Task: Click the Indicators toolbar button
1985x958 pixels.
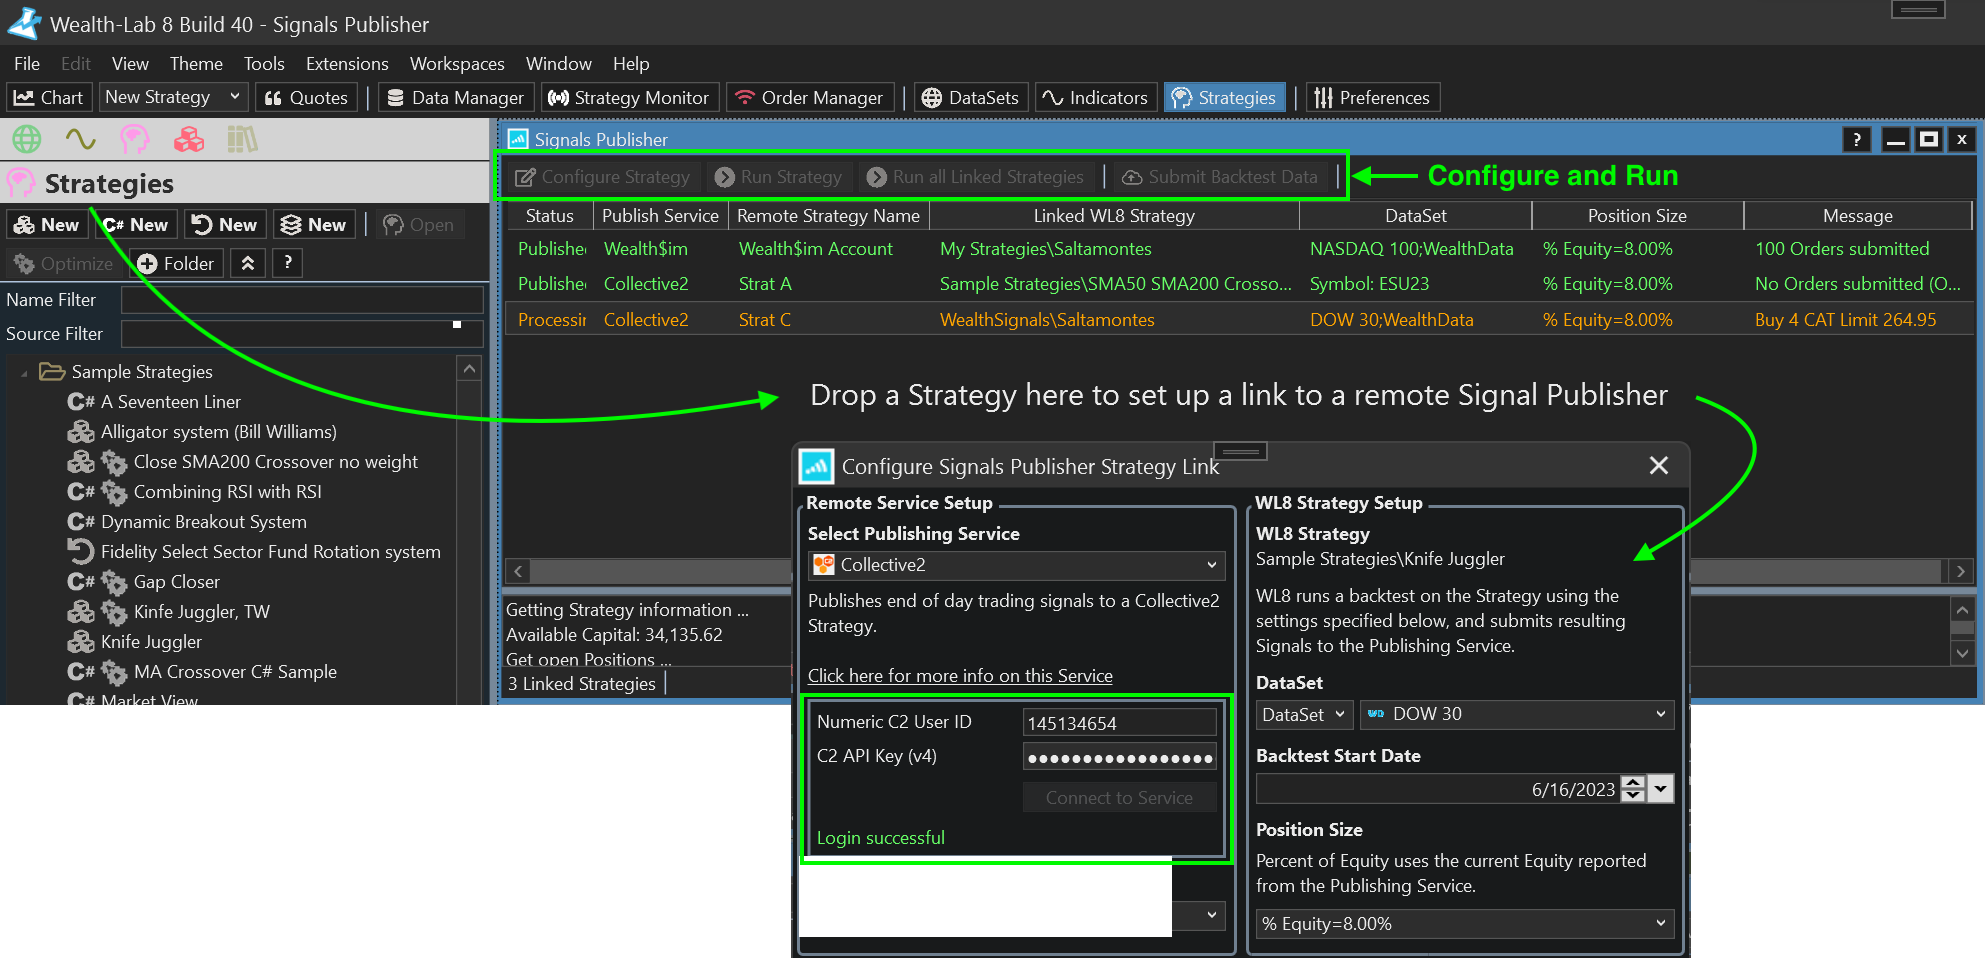Action: 1095,98
